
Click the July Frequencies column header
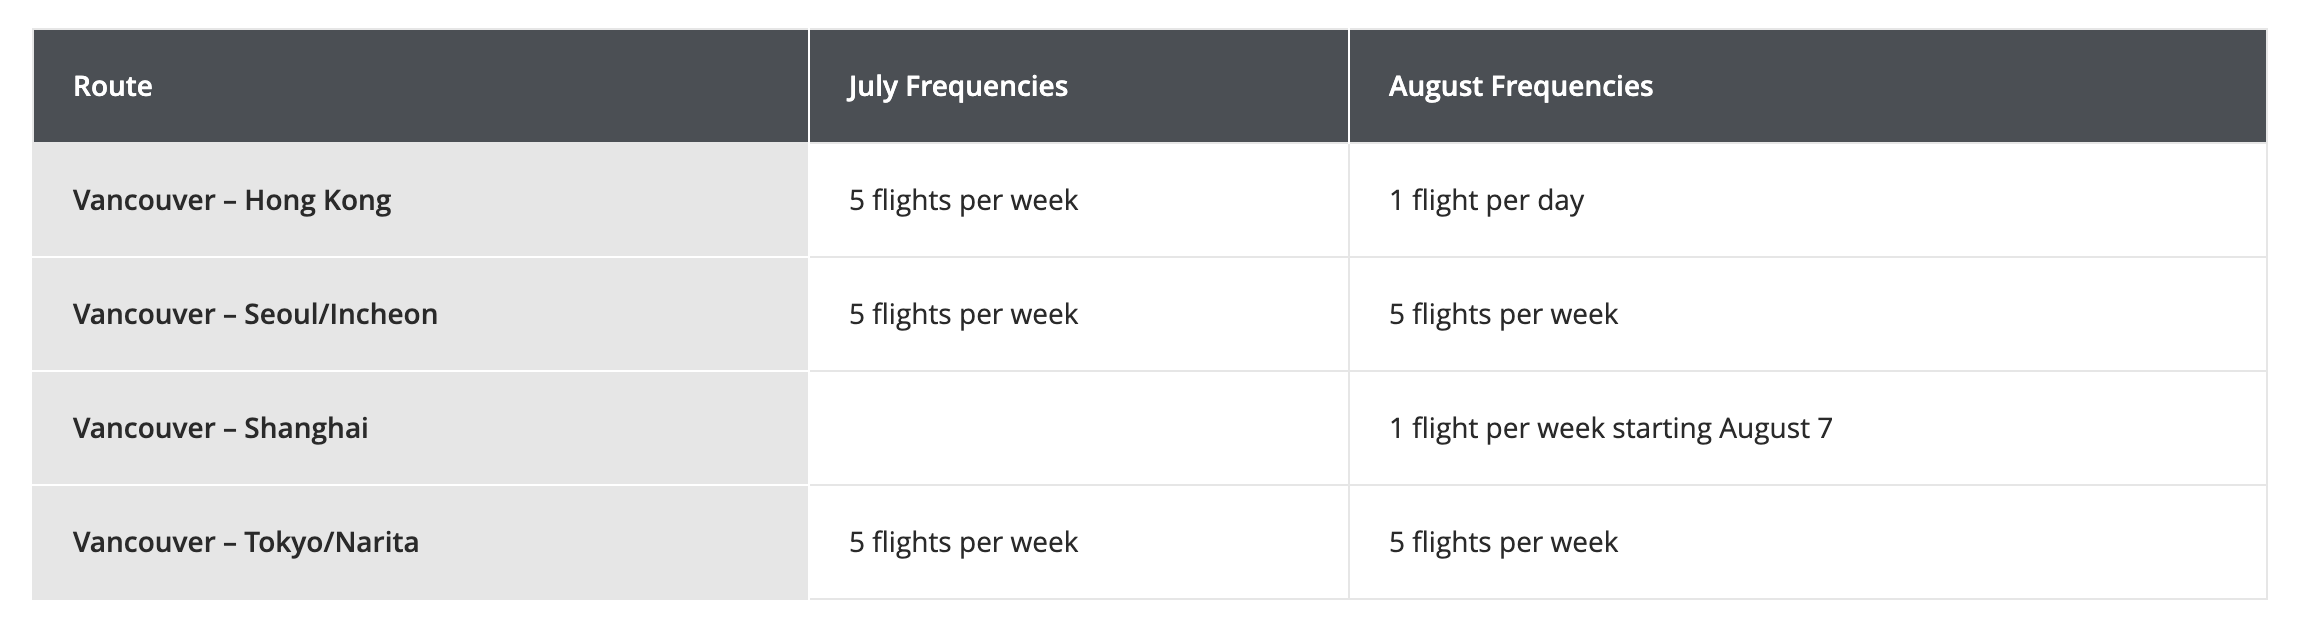coord(1079,86)
